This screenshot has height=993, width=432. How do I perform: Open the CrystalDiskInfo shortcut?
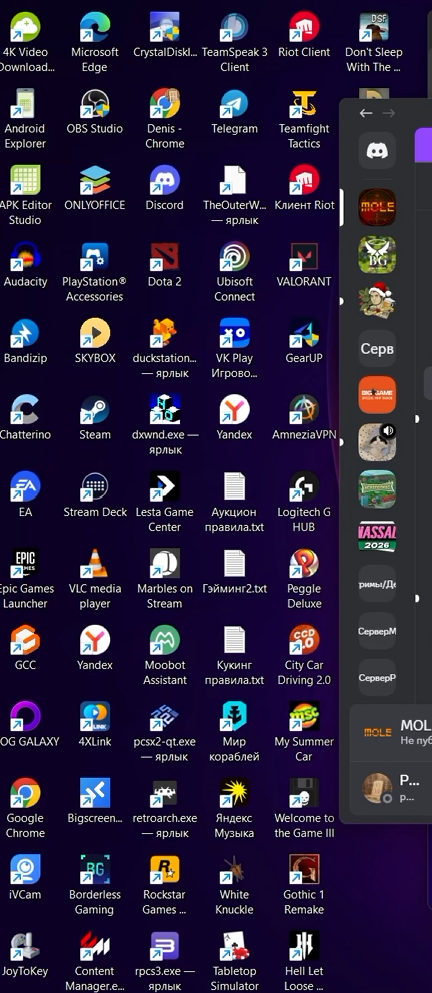coord(165,28)
